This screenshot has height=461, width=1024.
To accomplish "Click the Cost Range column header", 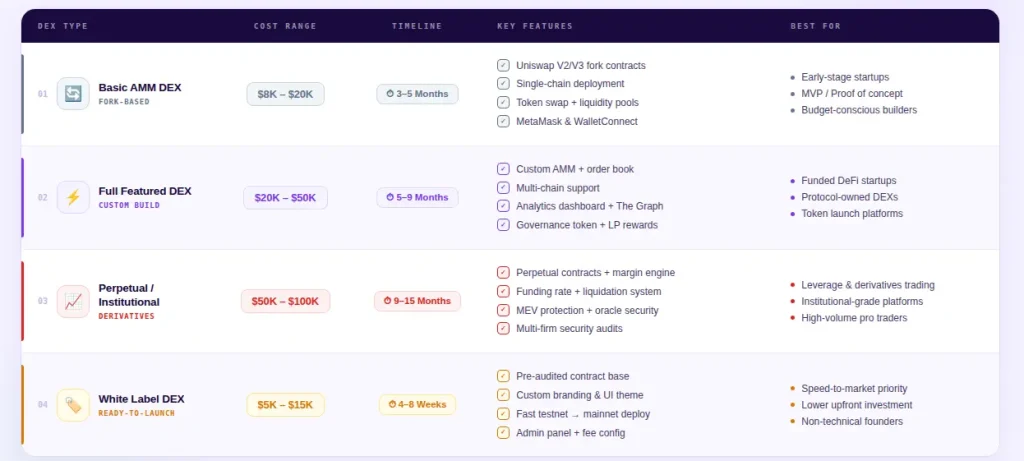I will click(x=285, y=26).
